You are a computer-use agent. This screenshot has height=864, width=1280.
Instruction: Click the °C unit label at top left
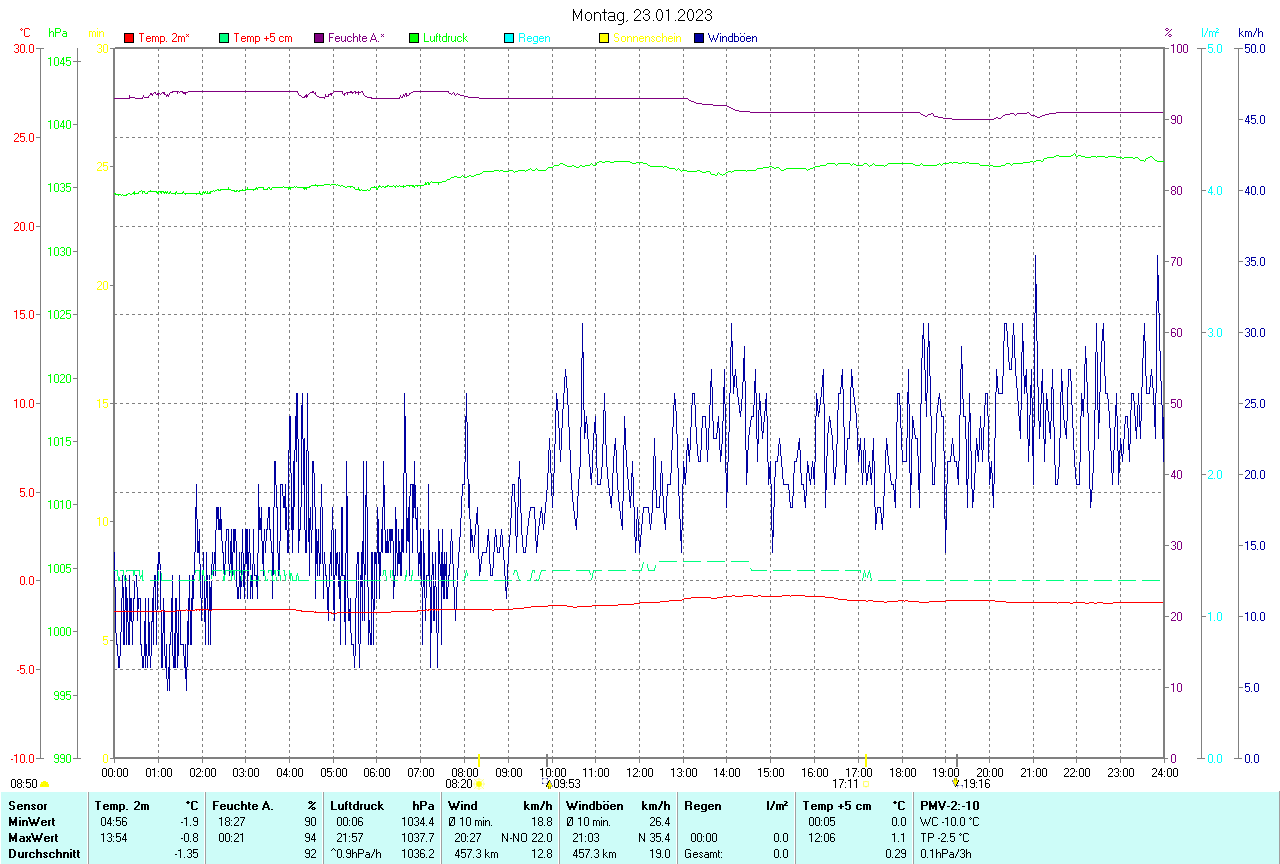[x=24, y=33]
